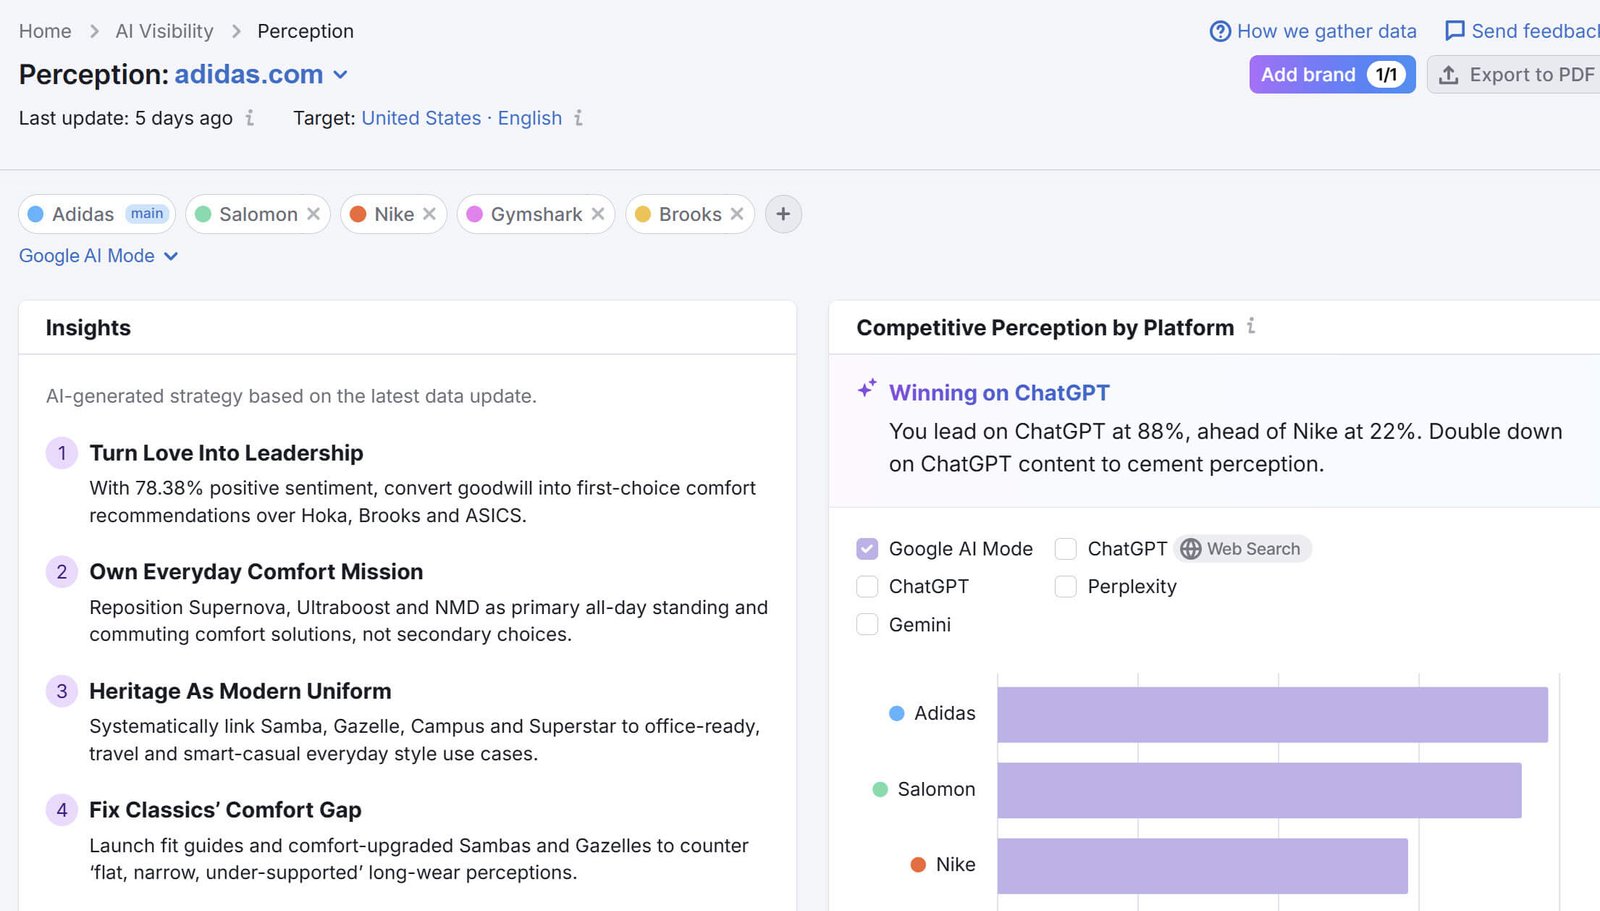Remove the Salomon brand chip
The width and height of the screenshot is (1600, 911).
(313, 214)
